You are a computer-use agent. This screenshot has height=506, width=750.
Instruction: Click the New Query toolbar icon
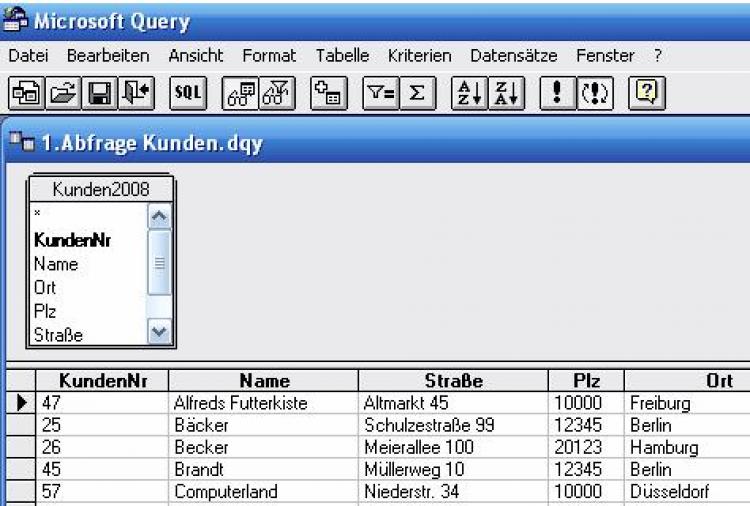23,93
